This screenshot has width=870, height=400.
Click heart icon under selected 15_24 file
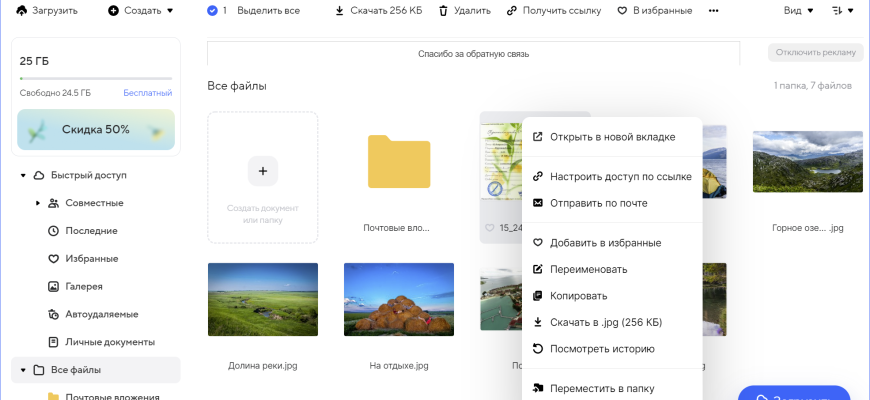coord(490,228)
